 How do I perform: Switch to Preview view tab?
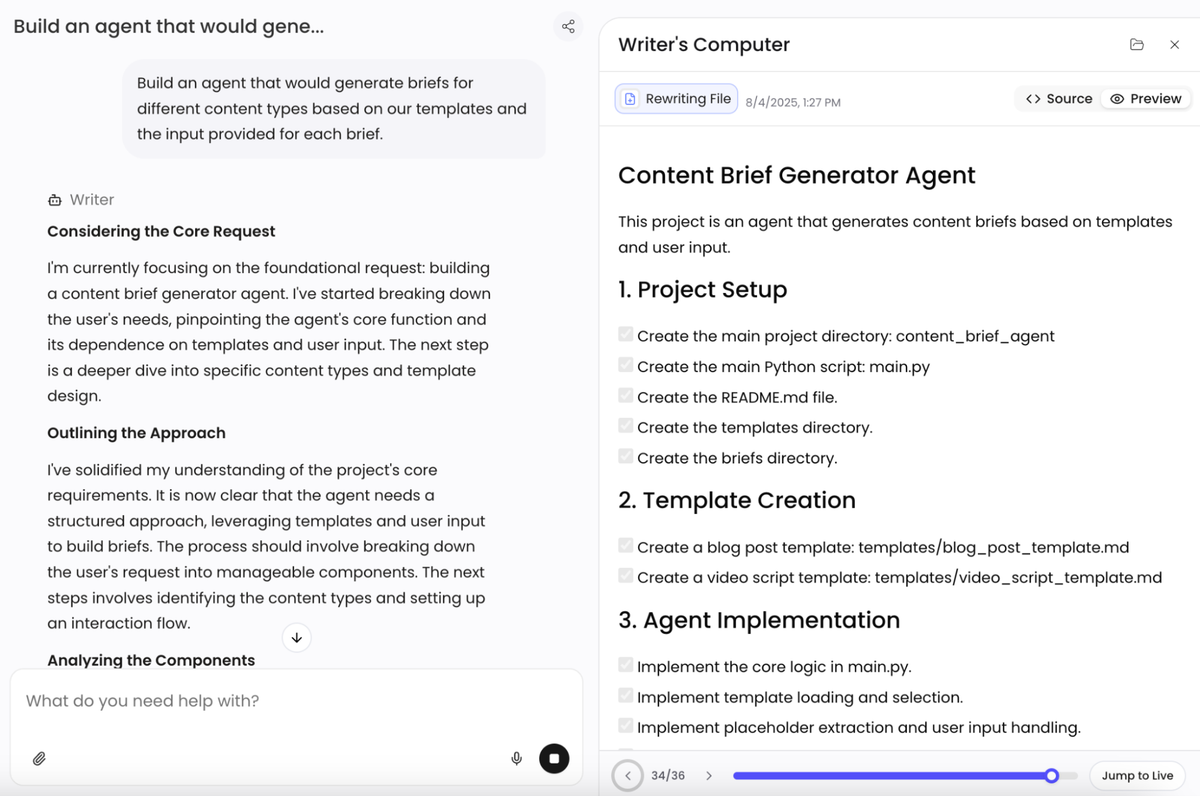(x=1146, y=99)
